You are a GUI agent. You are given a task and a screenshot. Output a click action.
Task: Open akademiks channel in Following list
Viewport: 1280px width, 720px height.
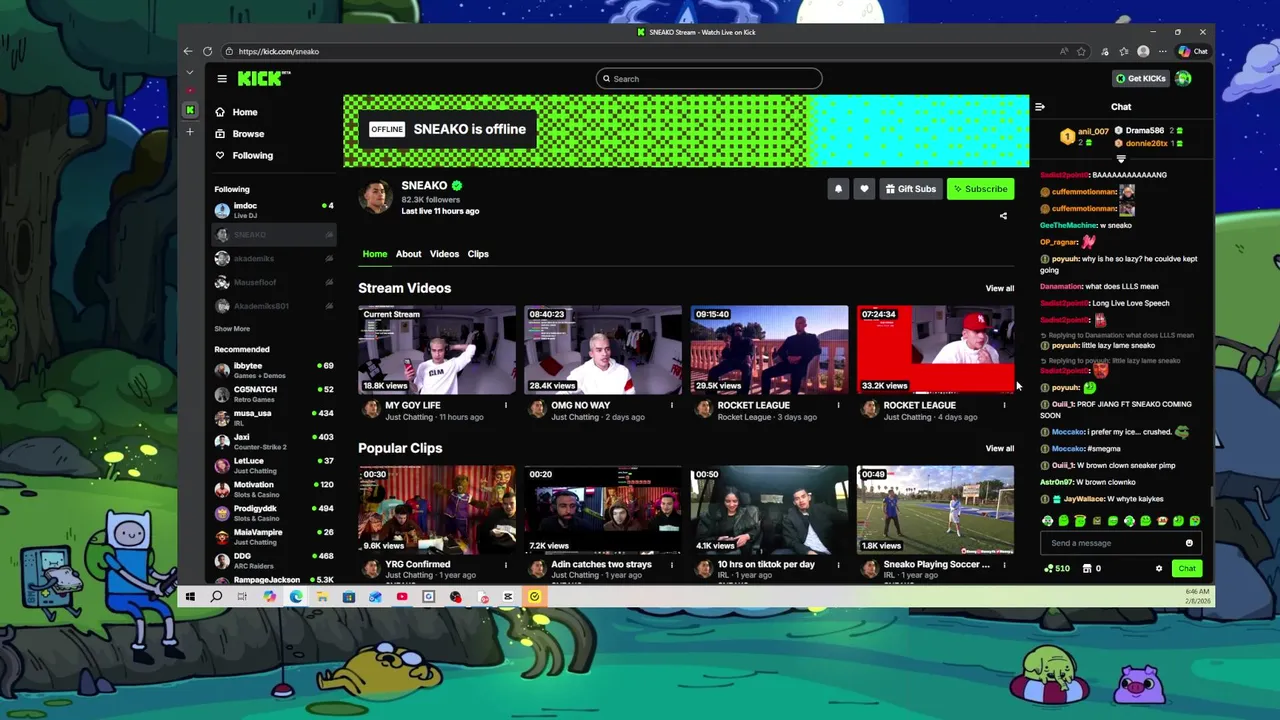point(274,258)
